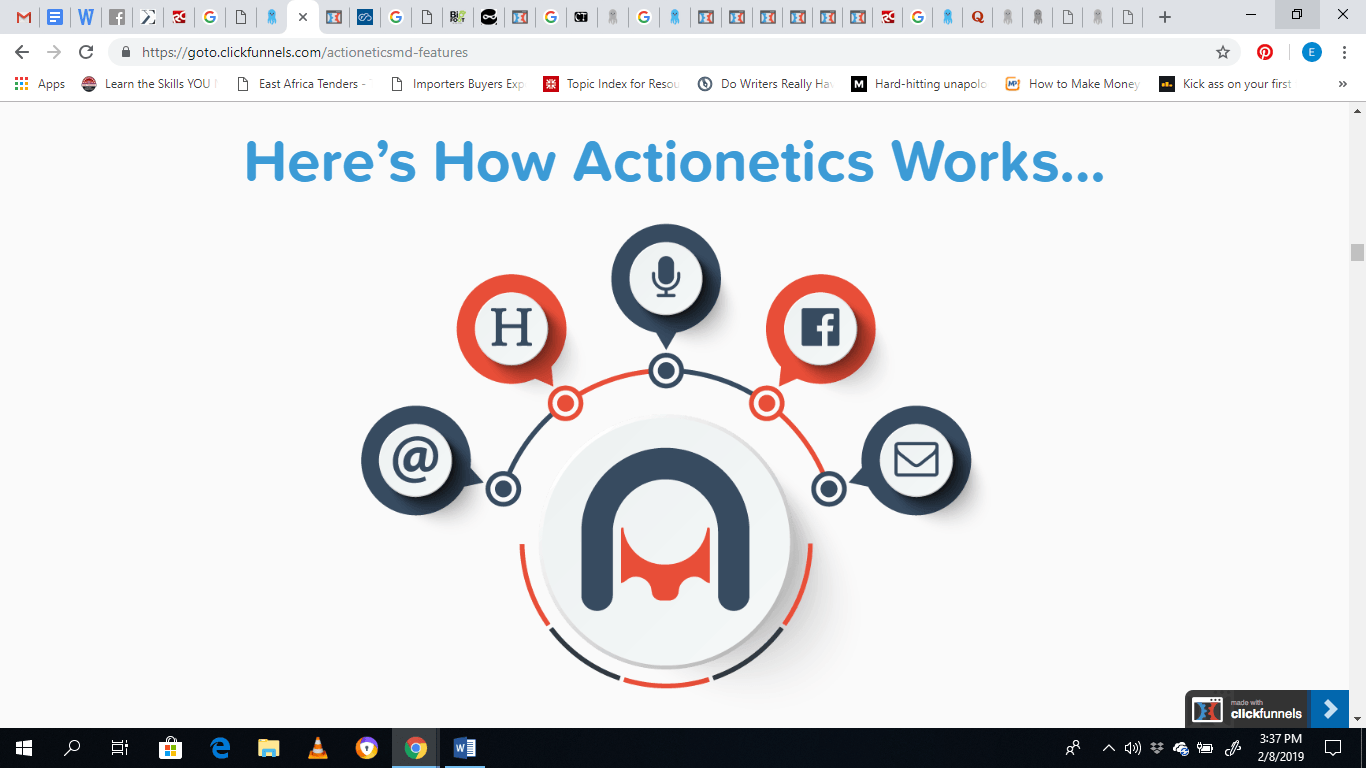Image resolution: width=1366 pixels, height=768 pixels.
Task: Click the Chrome icon on the taskbar
Action: (x=416, y=748)
